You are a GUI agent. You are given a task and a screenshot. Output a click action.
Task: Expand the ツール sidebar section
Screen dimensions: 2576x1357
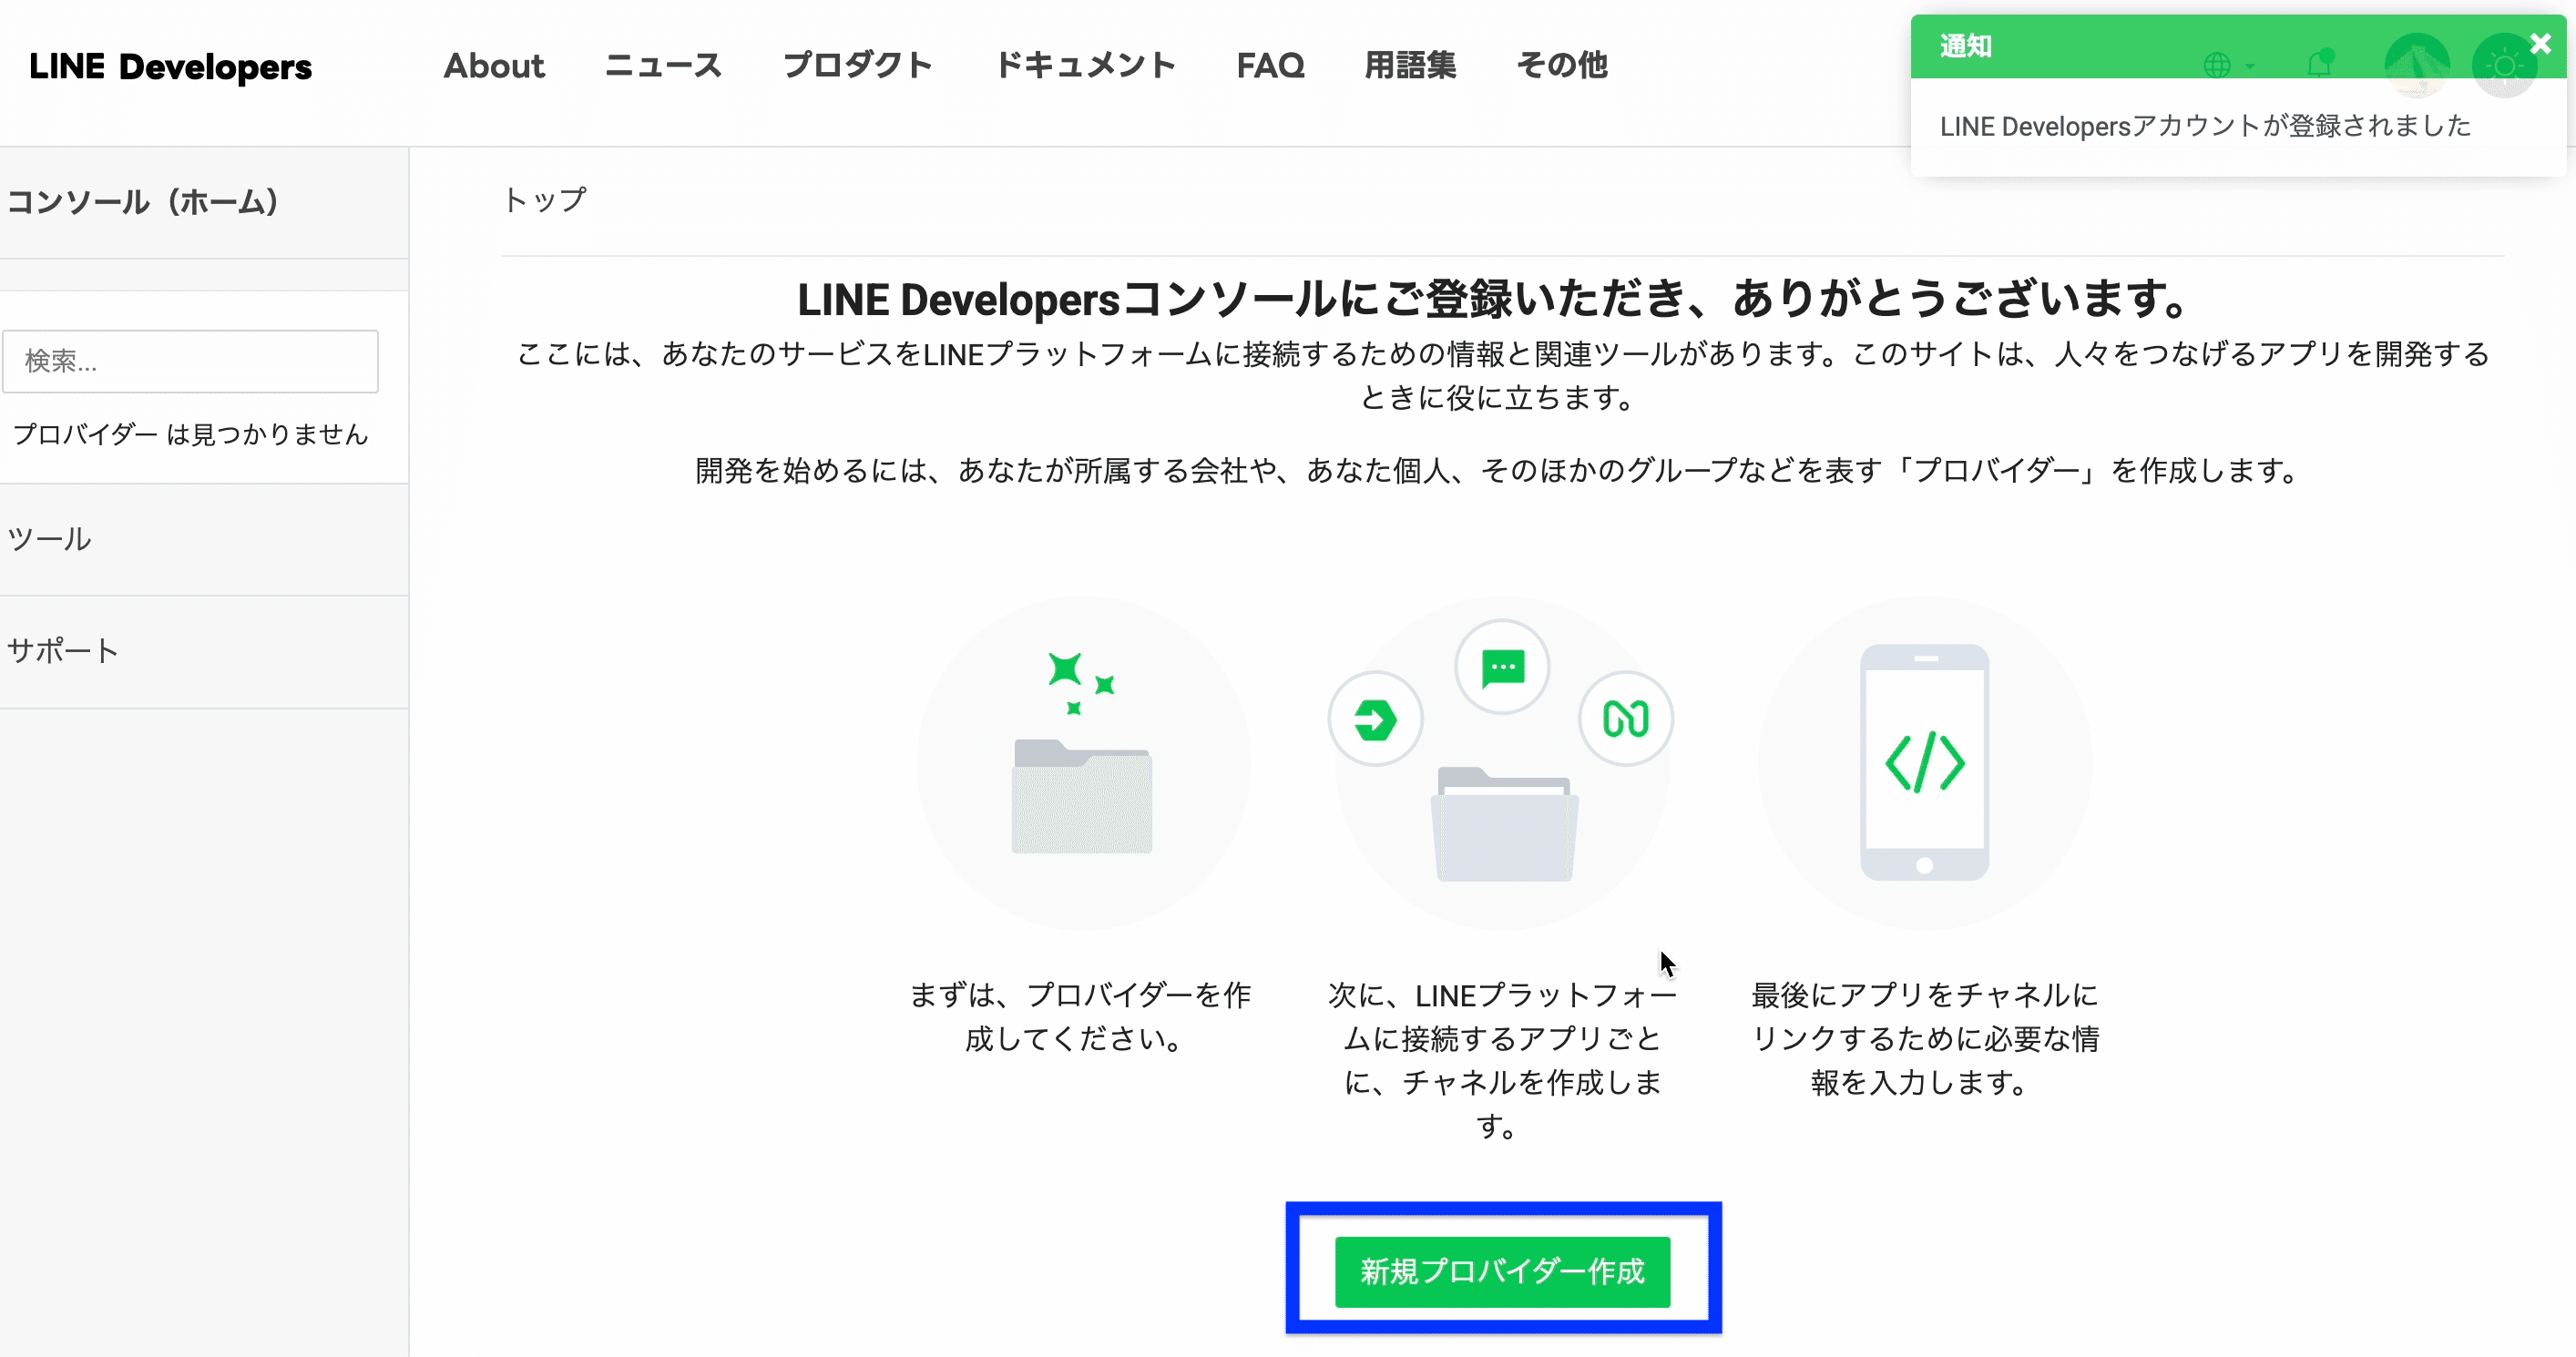(204, 540)
